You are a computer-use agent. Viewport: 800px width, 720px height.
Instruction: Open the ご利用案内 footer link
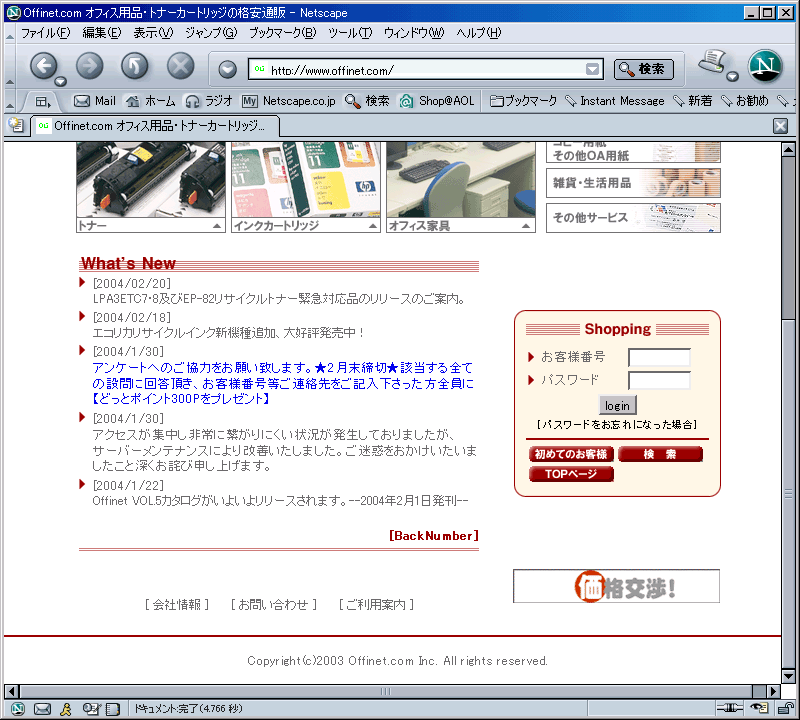pos(376,605)
